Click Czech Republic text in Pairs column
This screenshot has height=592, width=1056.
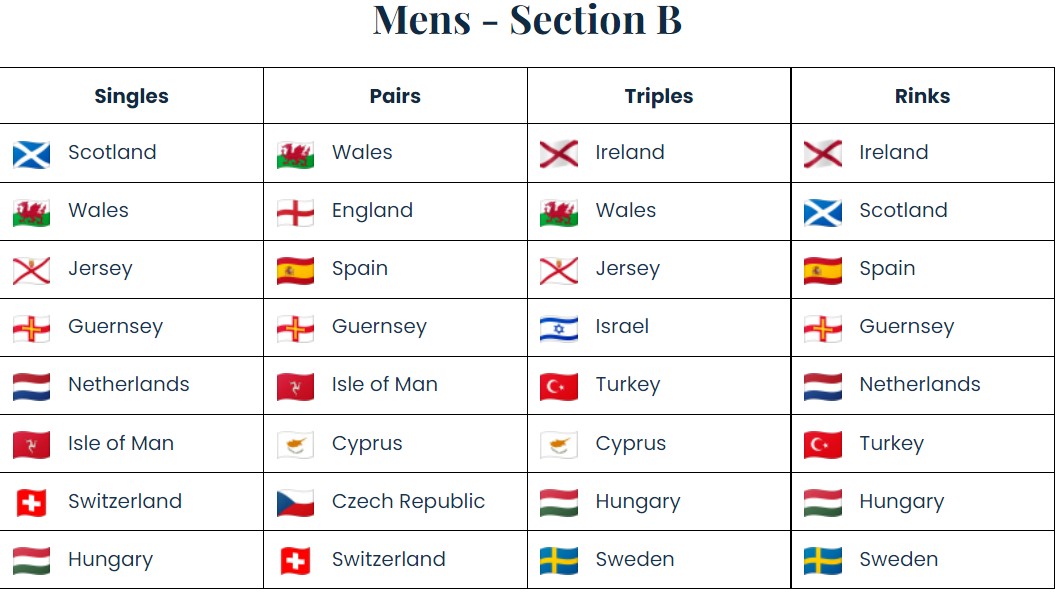[x=408, y=501]
